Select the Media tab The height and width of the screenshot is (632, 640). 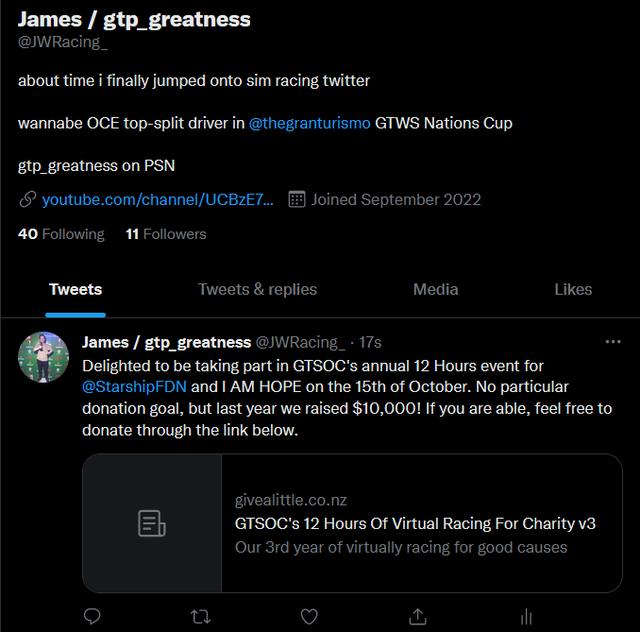(x=436, y=289)
